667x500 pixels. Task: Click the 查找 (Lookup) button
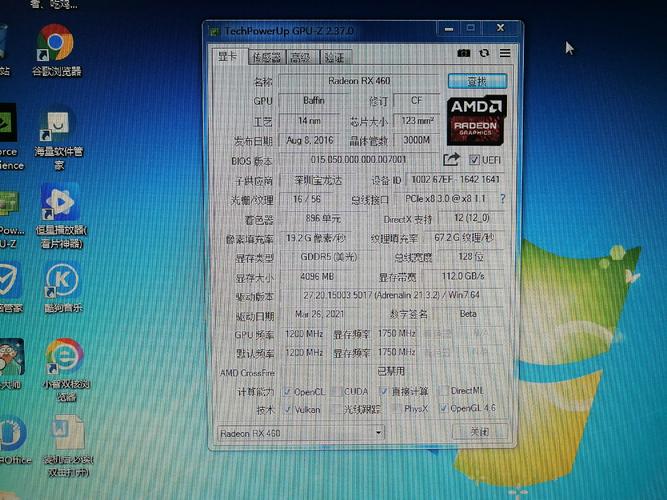476,81
